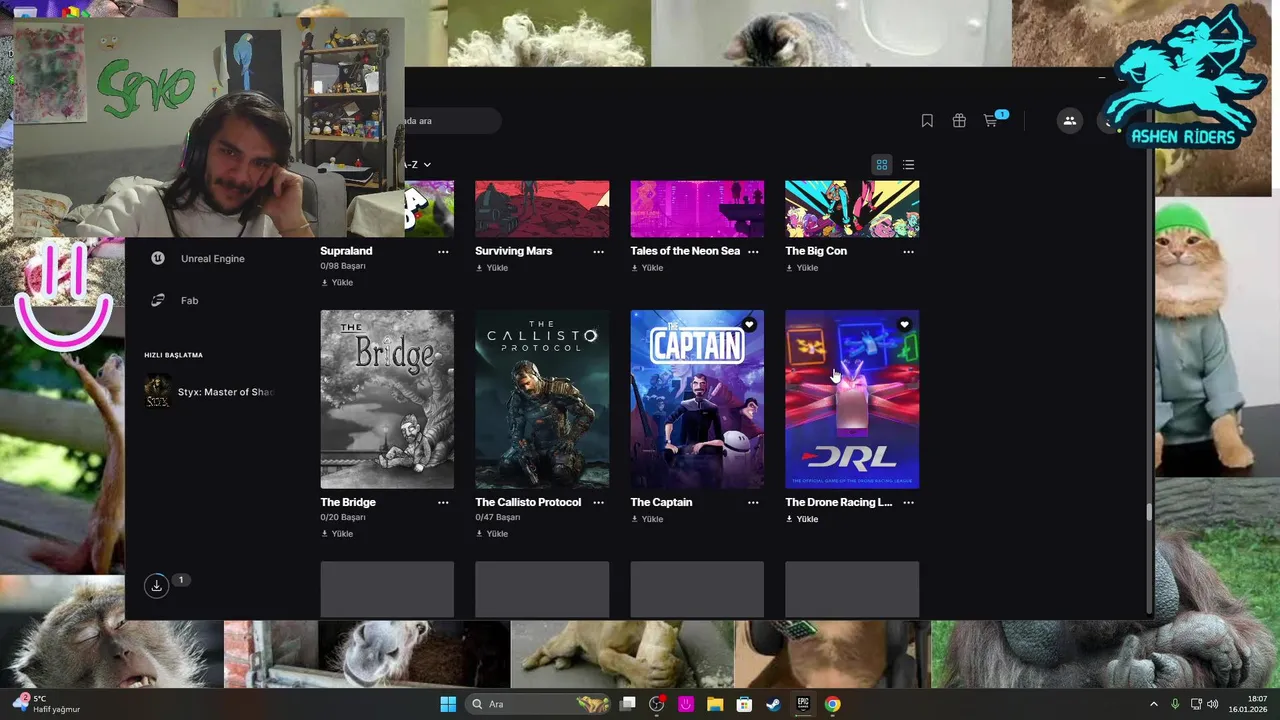Click '0/98 Başarı' achievements text
The width and height of the screenshot is (1280, 720).
tap(343, 266)
